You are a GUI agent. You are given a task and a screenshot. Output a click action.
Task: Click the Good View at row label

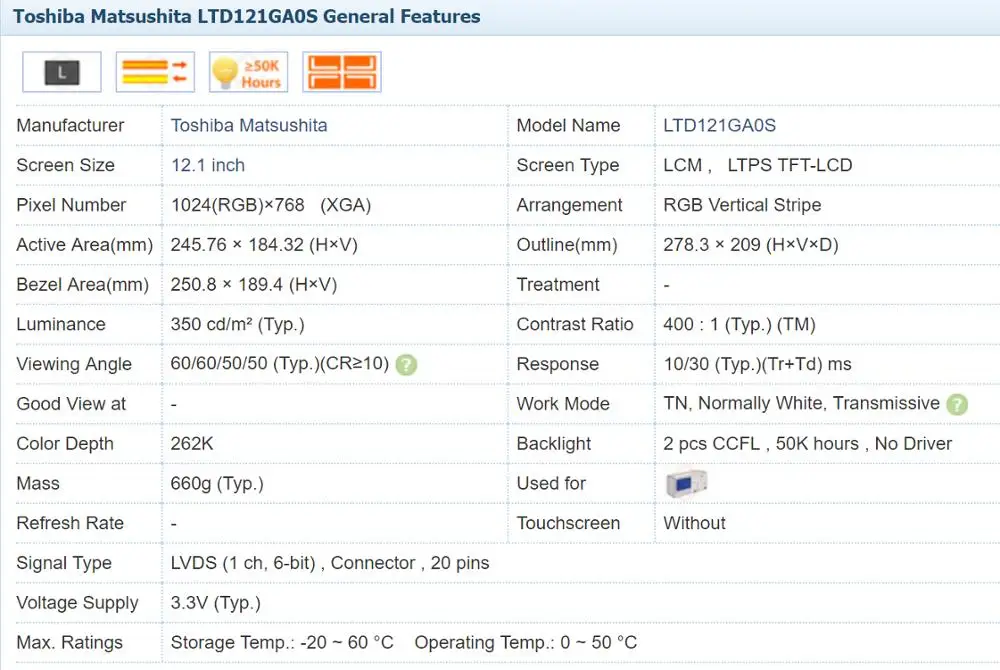tap(71, 404)
